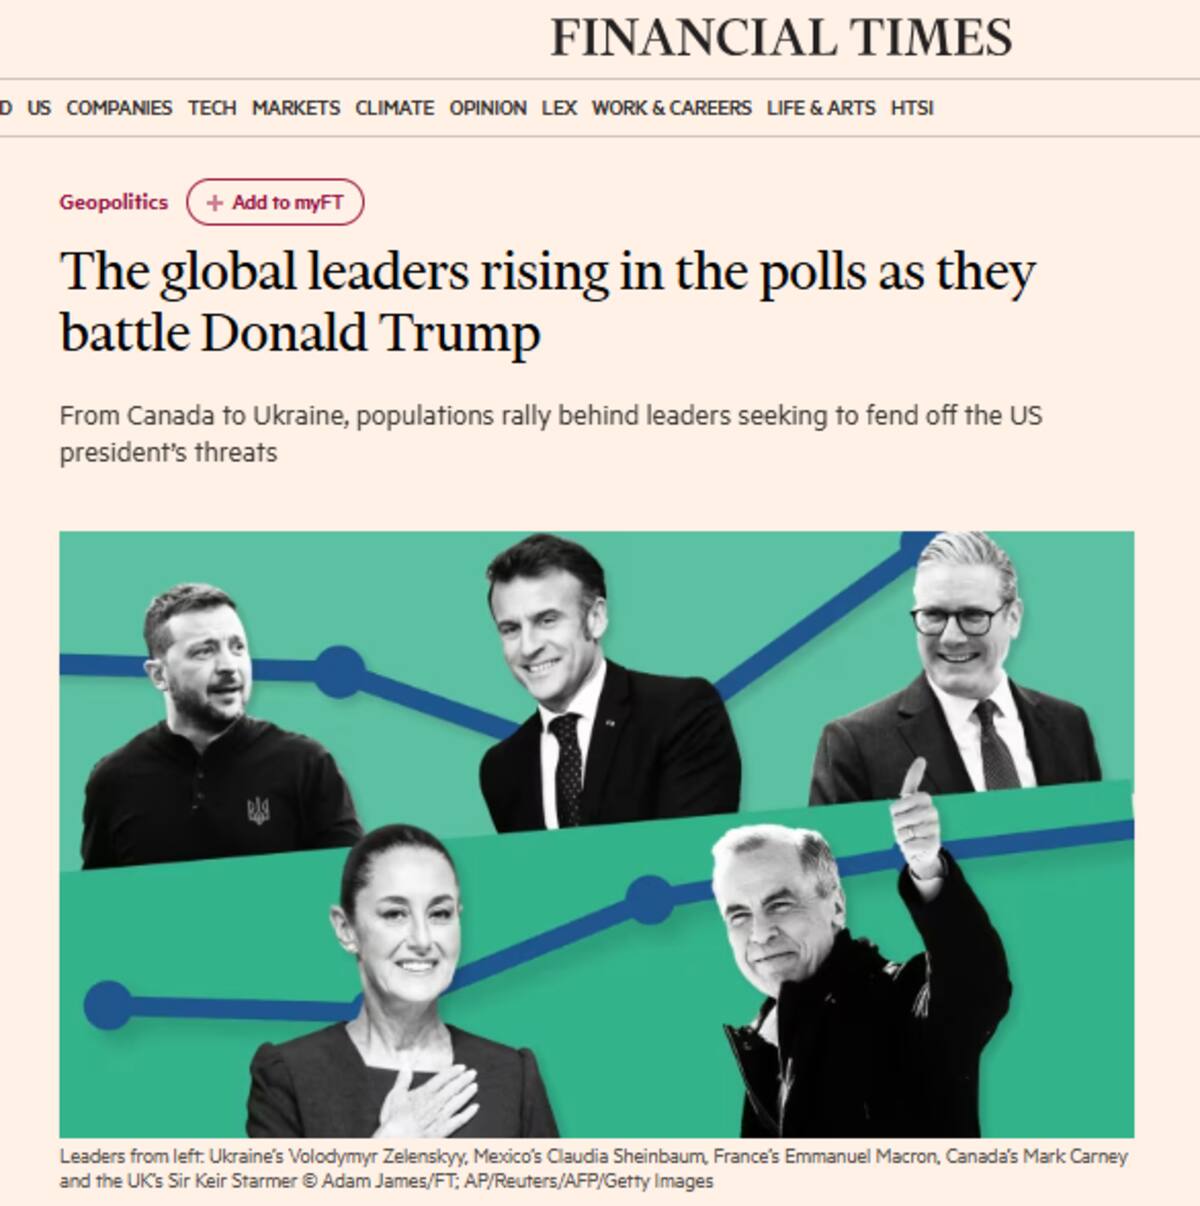
Task: Click the Add to myFT button
Action: pyautogui.click(x=276, y=201)
